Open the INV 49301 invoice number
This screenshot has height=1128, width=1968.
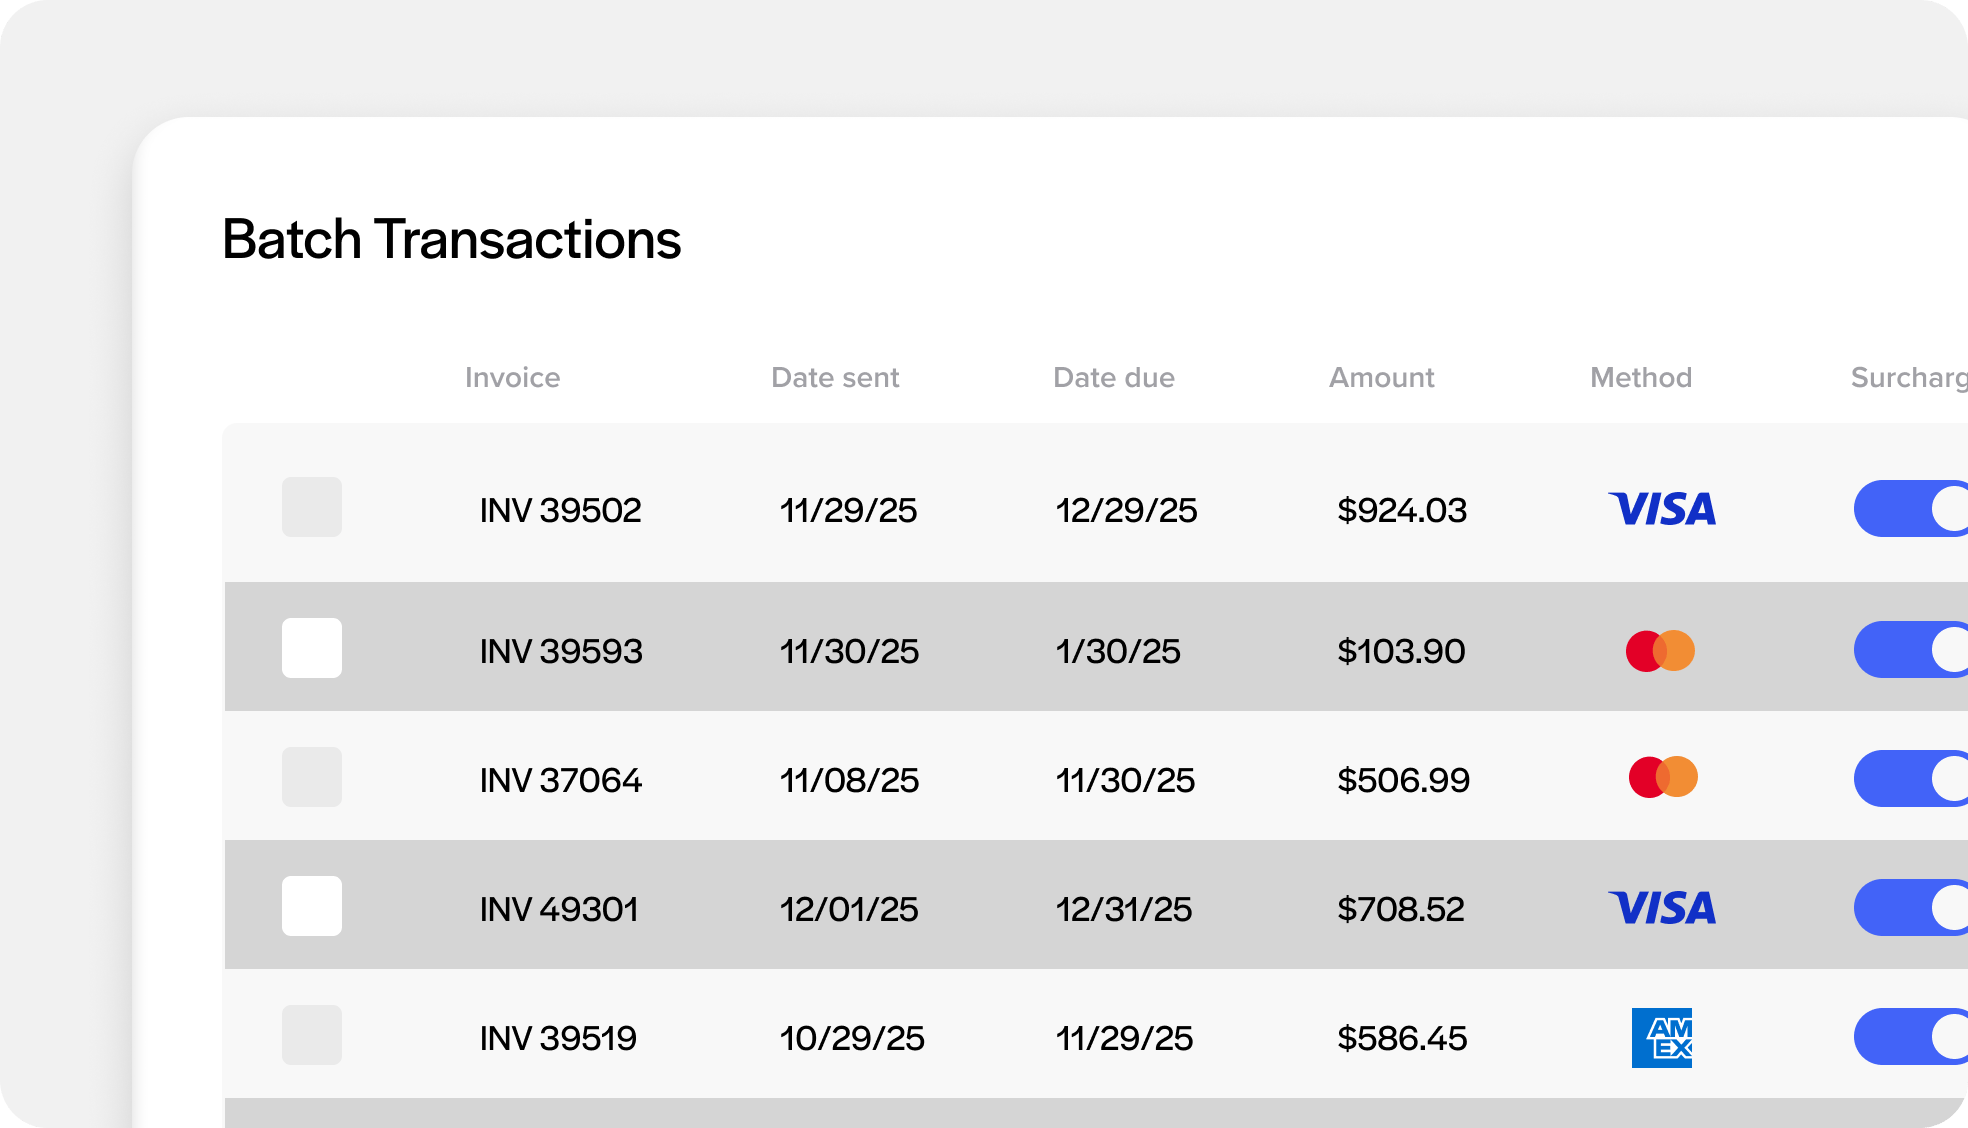tap(559, 909)
